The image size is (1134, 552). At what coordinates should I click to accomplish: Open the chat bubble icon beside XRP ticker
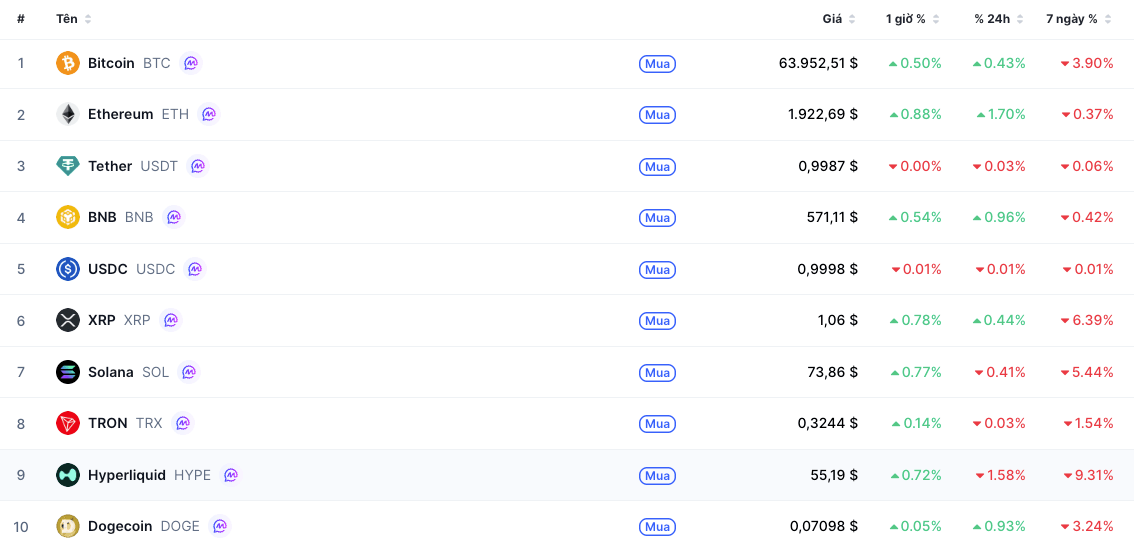coord(171,320)
